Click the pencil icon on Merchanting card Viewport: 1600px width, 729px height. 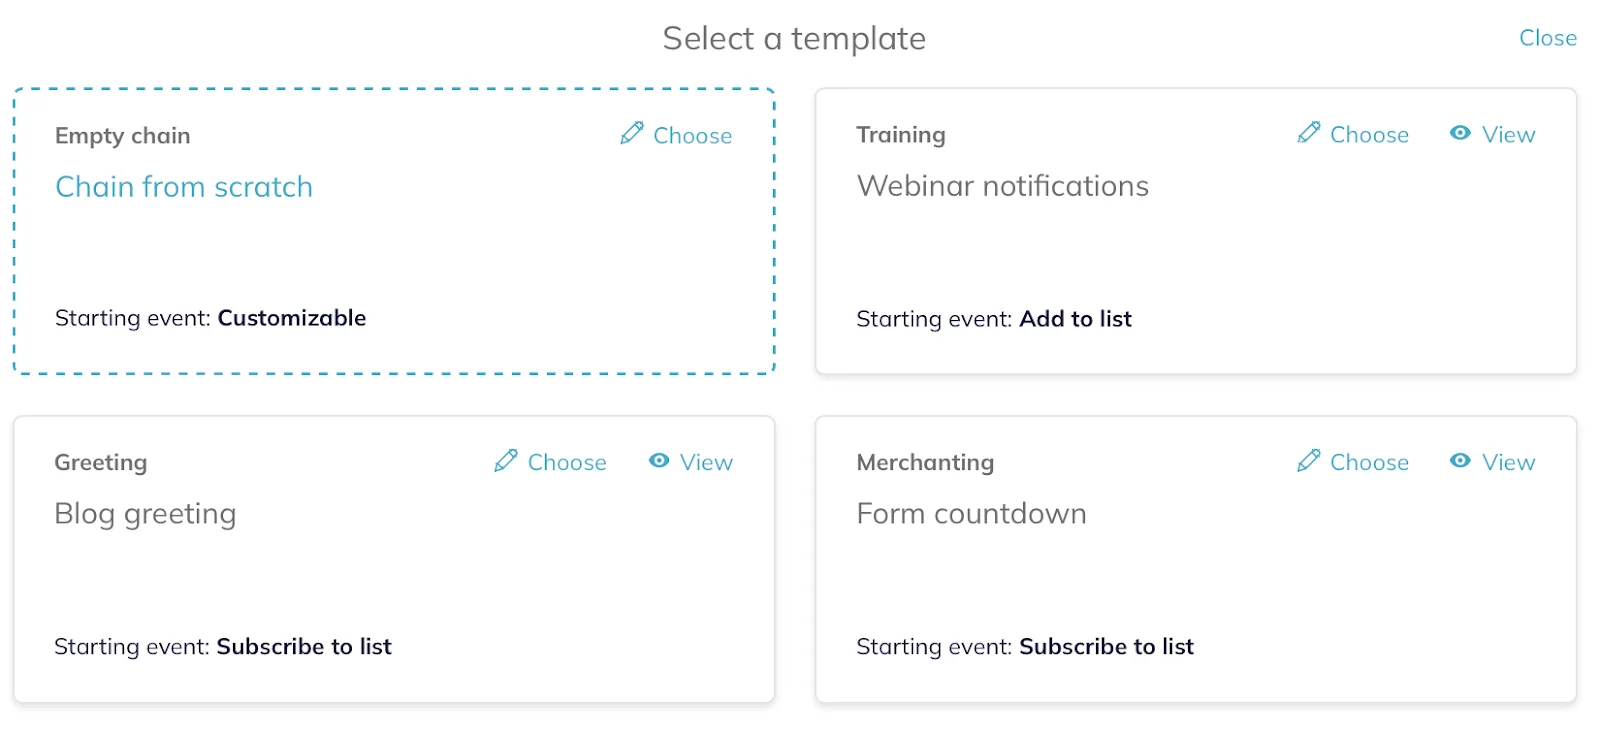tap(1308, 460)
